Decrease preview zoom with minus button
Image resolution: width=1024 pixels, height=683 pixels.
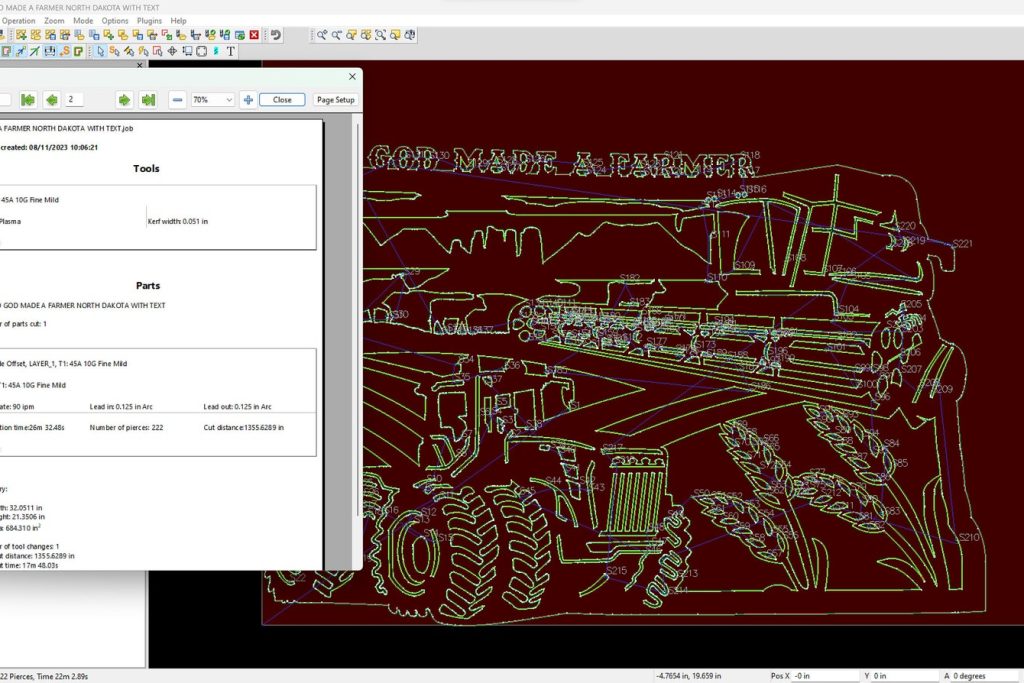point(177,100)
